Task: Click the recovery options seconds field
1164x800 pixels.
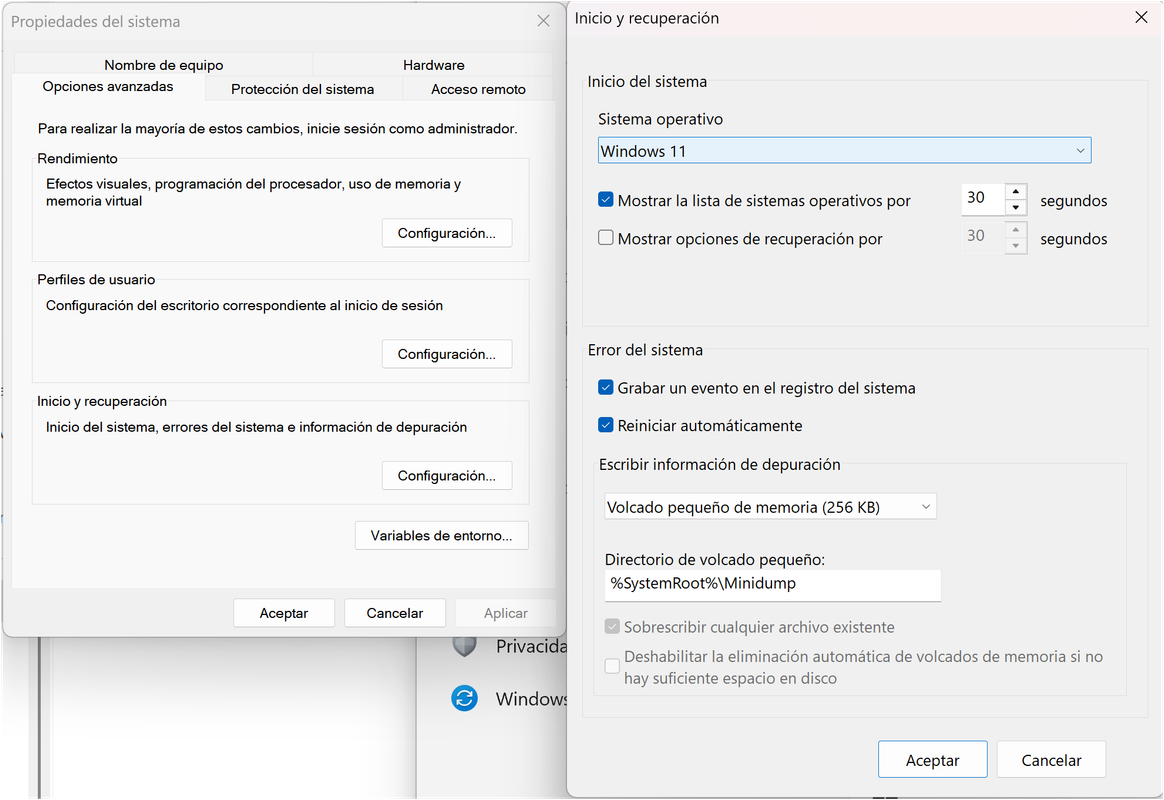Action: tap(983, 237)
